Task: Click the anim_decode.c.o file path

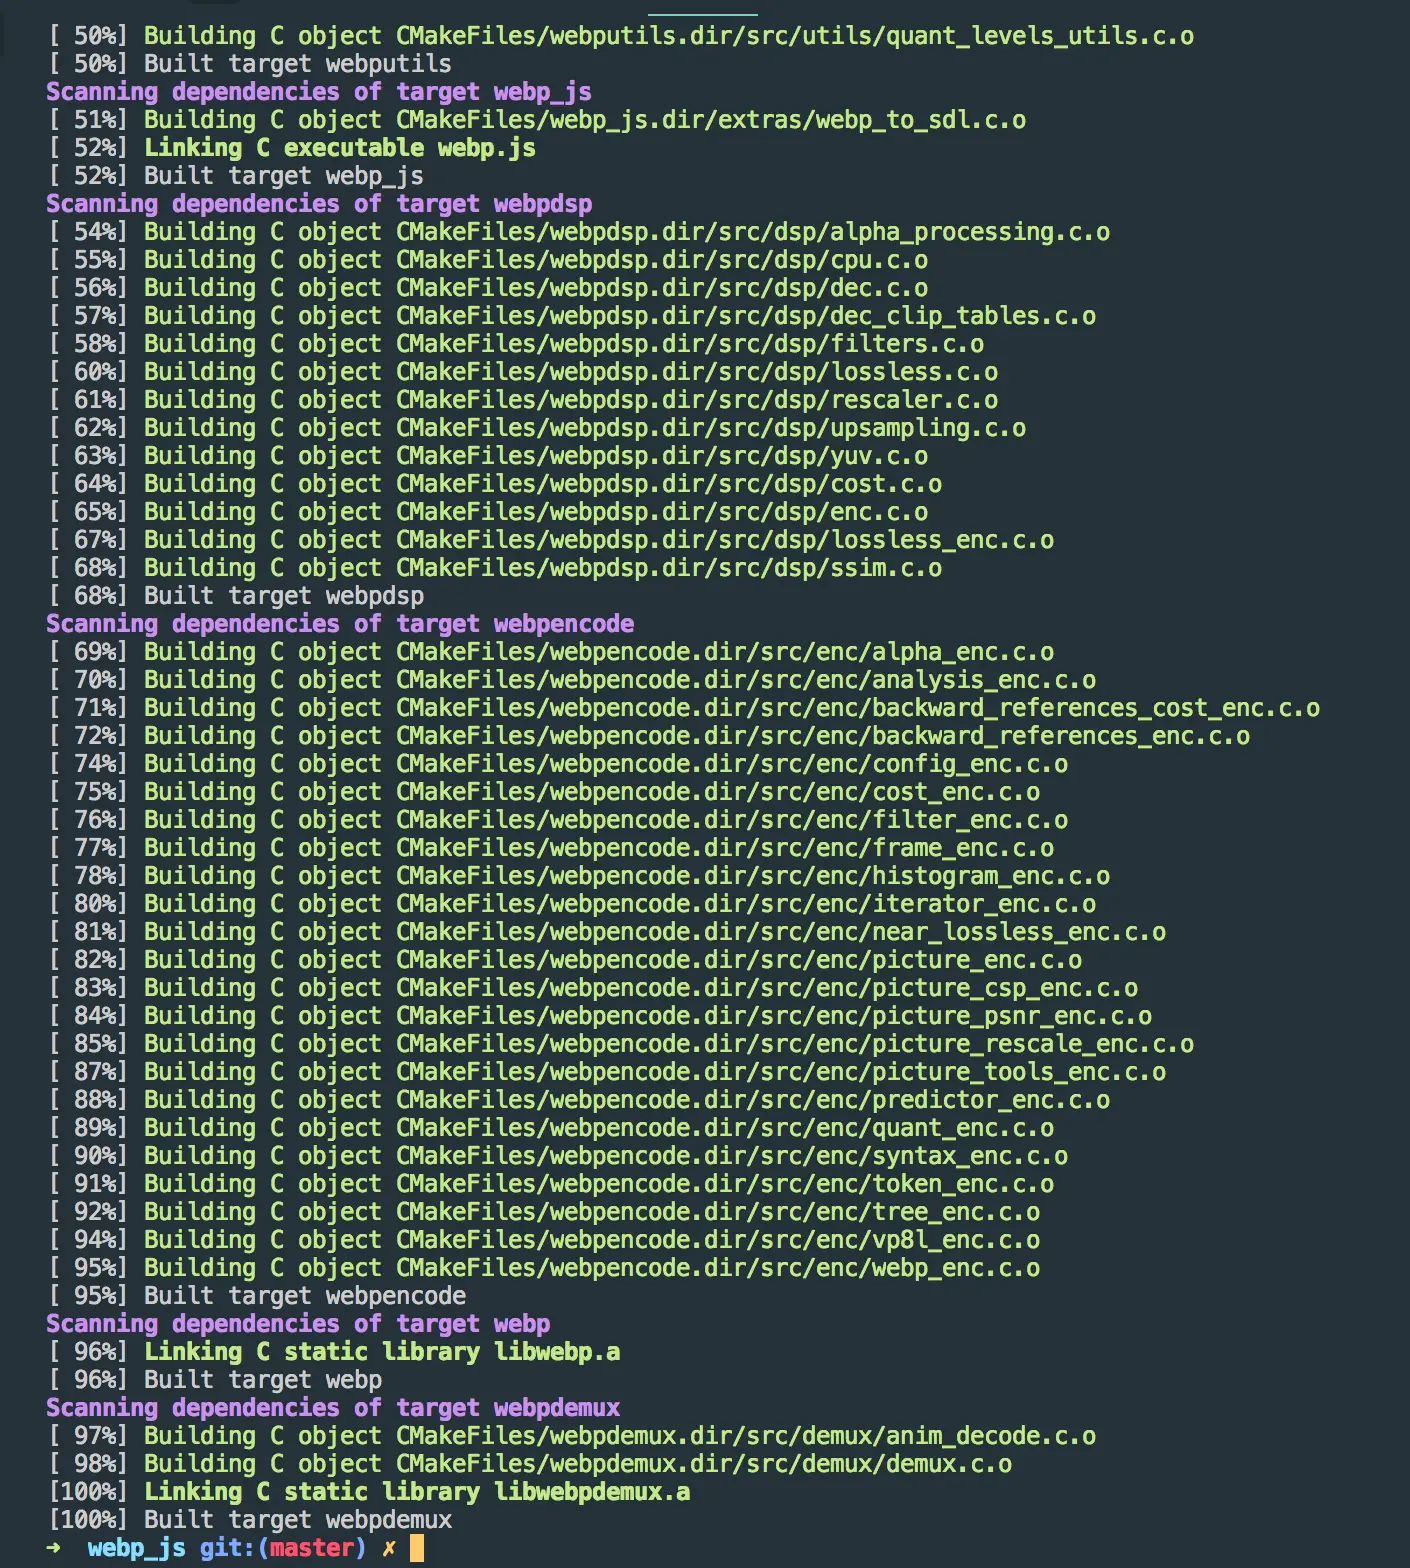Action: pos(746,1436)
